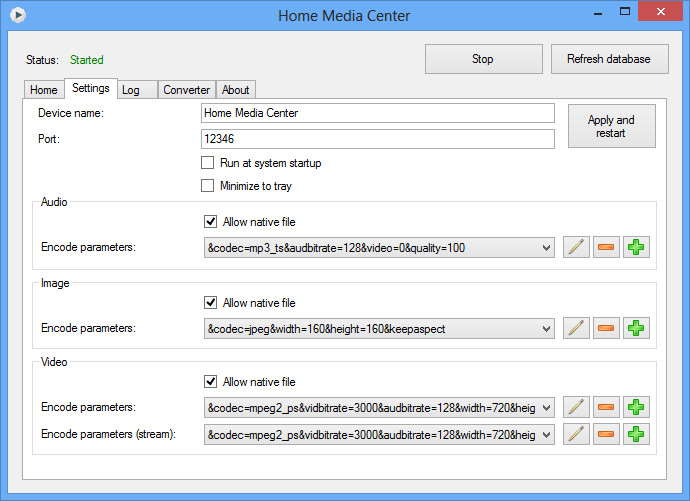Go to the Converter tab
This screenshot has height=501, width=690.
(187, 90)
